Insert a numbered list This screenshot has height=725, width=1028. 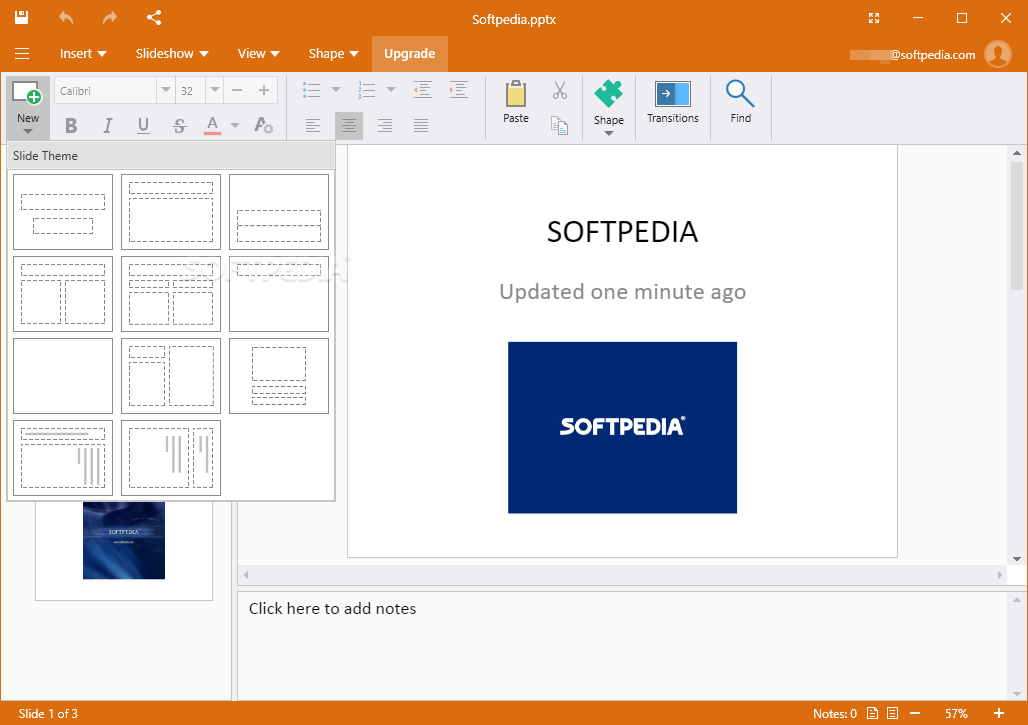(x=366, y=90)
